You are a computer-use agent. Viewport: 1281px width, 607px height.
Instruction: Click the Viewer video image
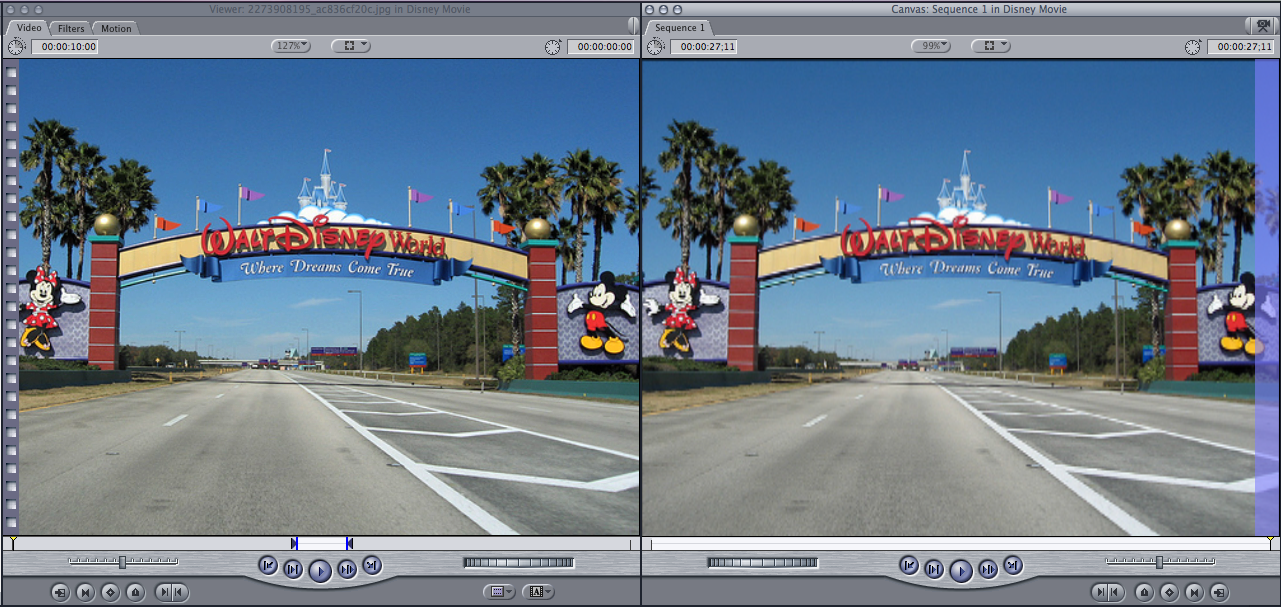[329, 297]
